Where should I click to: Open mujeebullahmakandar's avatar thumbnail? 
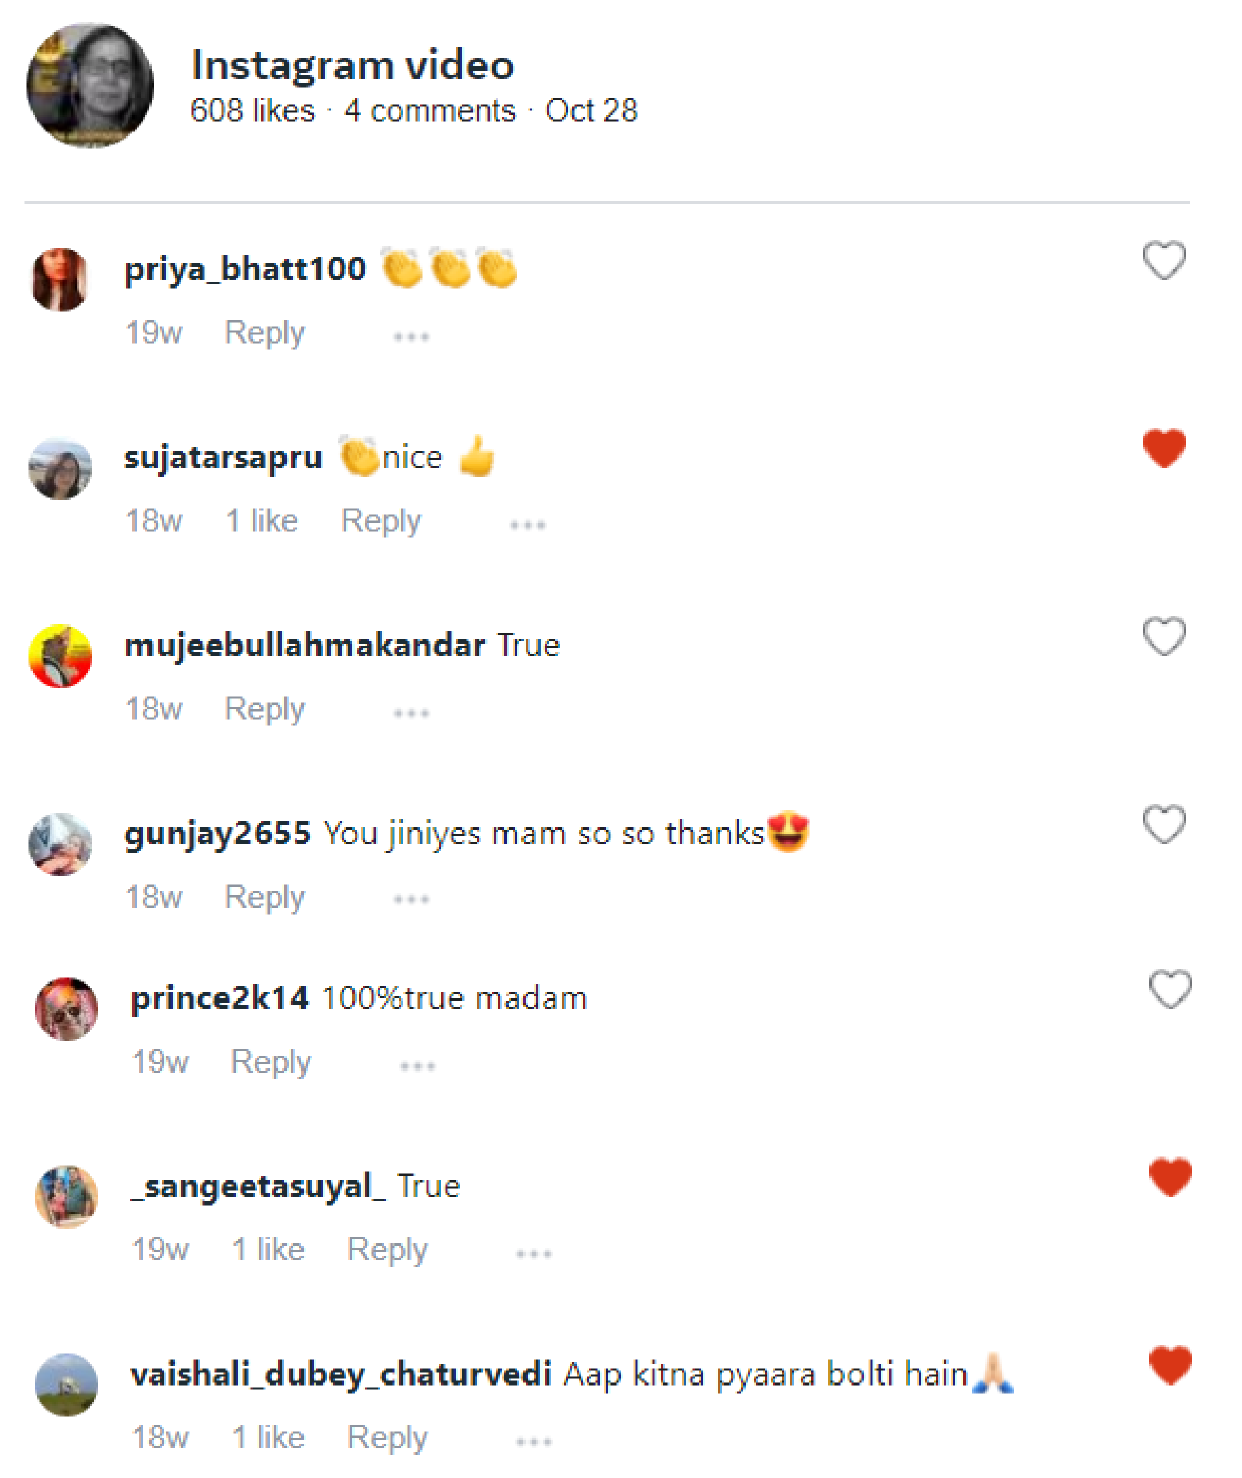tap(60, 656)
